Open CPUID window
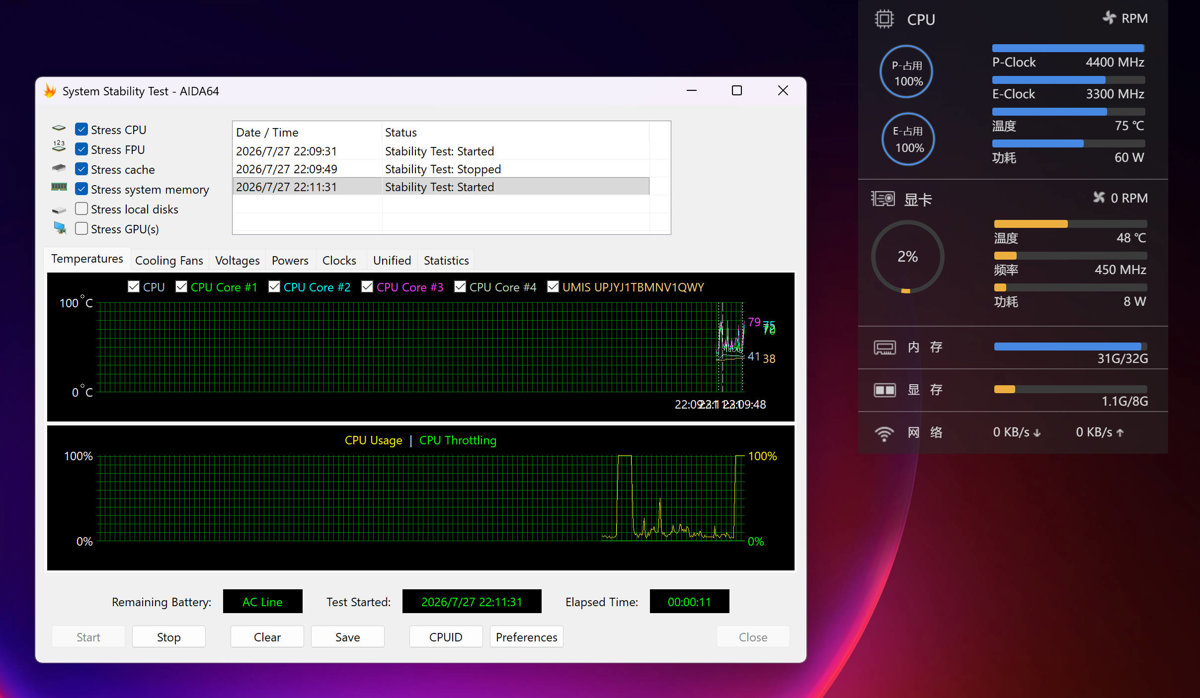Image resolution: width=1200 pixels, height=698 pixels. 446,637
